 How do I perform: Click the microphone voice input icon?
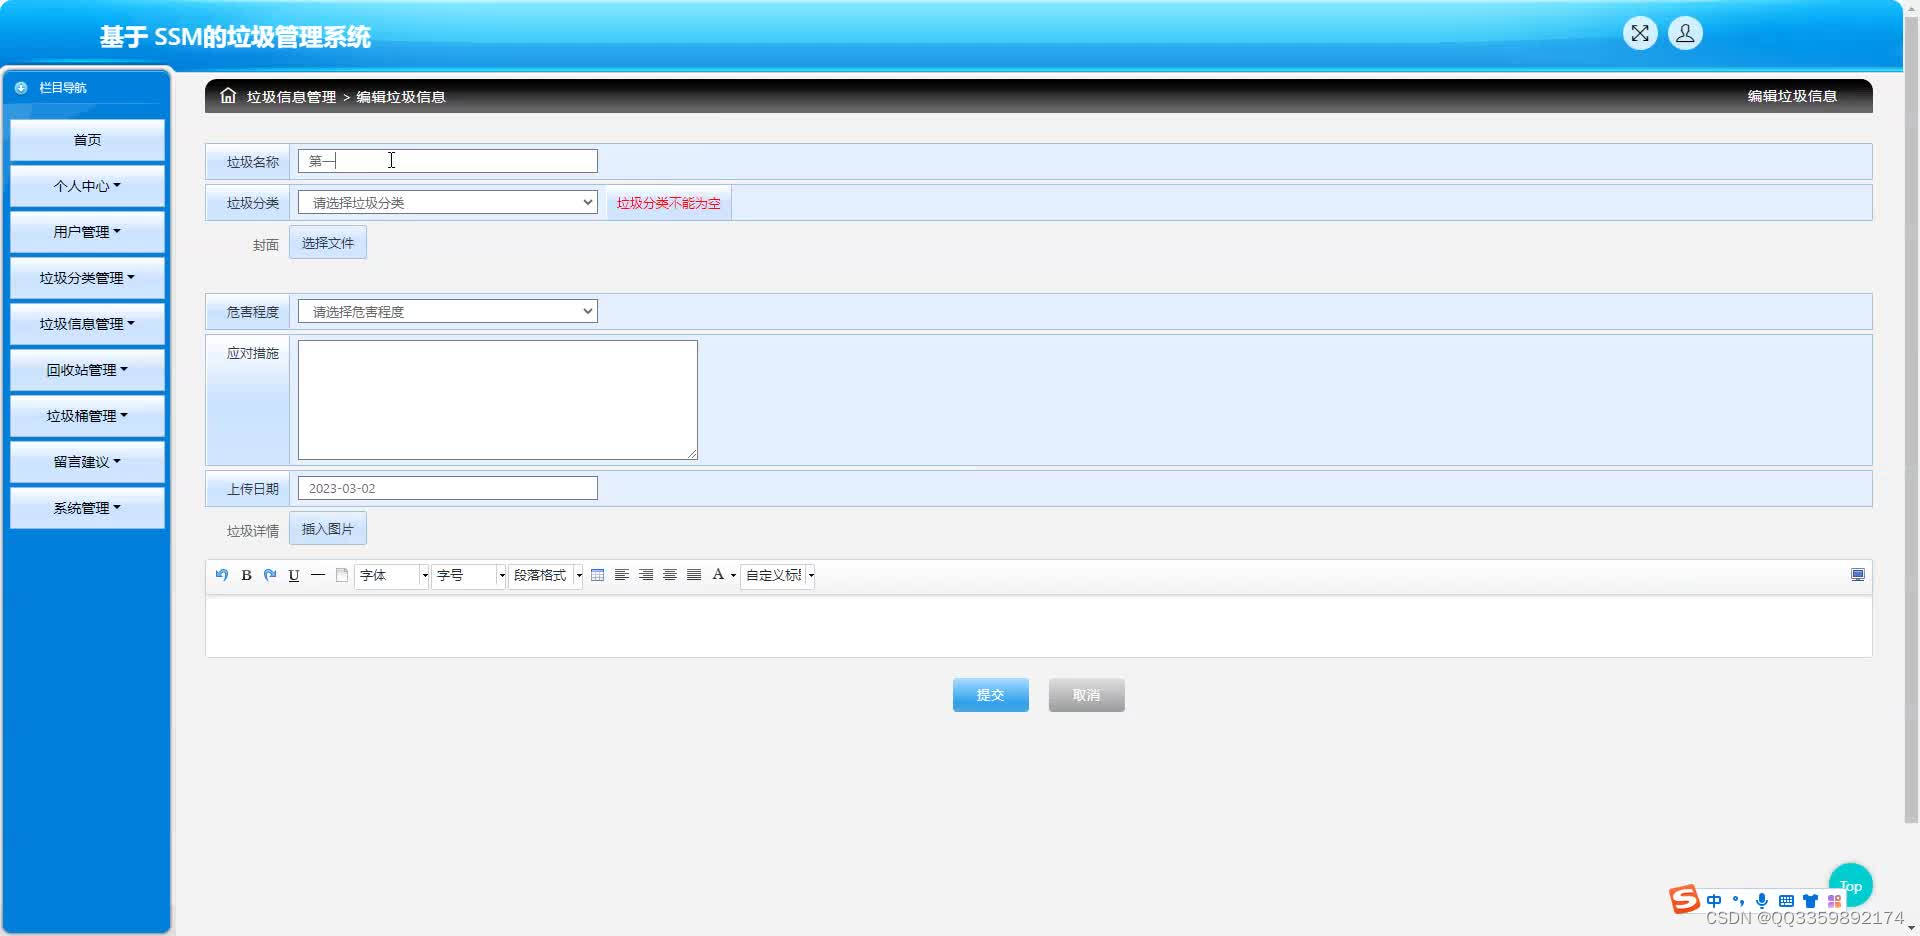(x=1762, y=901)
